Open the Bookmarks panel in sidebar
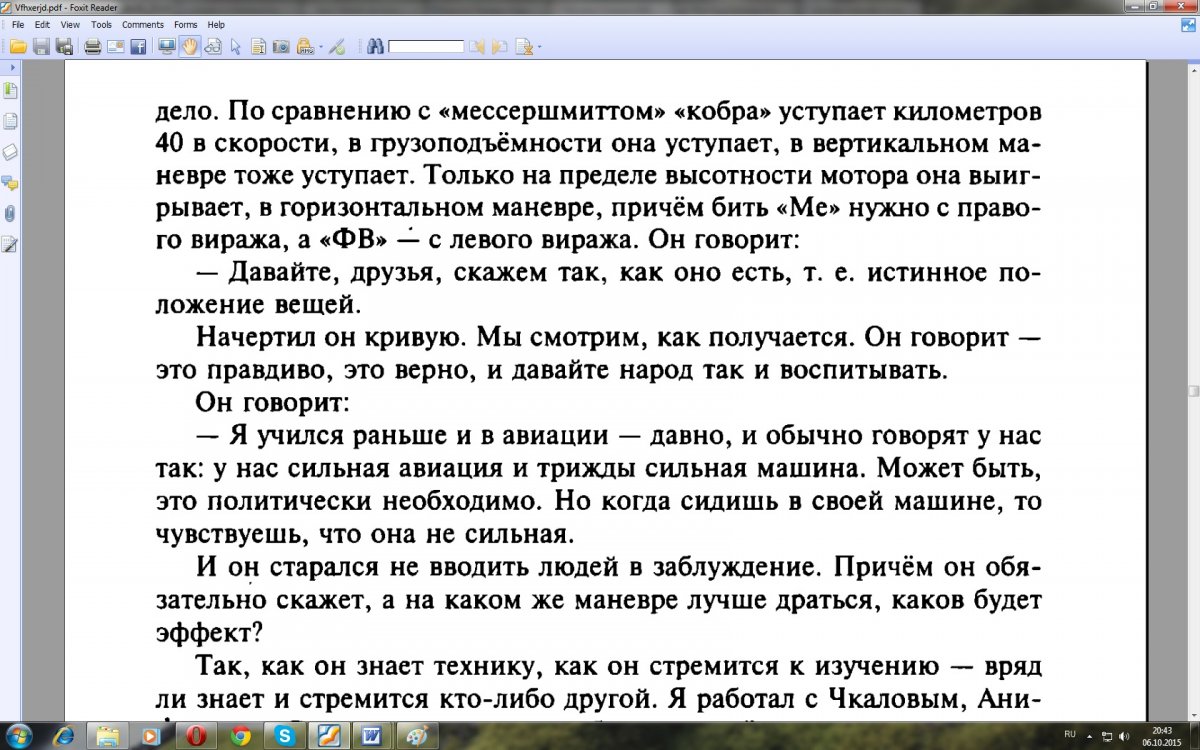 pyautogui.click(x=10, y=91)
